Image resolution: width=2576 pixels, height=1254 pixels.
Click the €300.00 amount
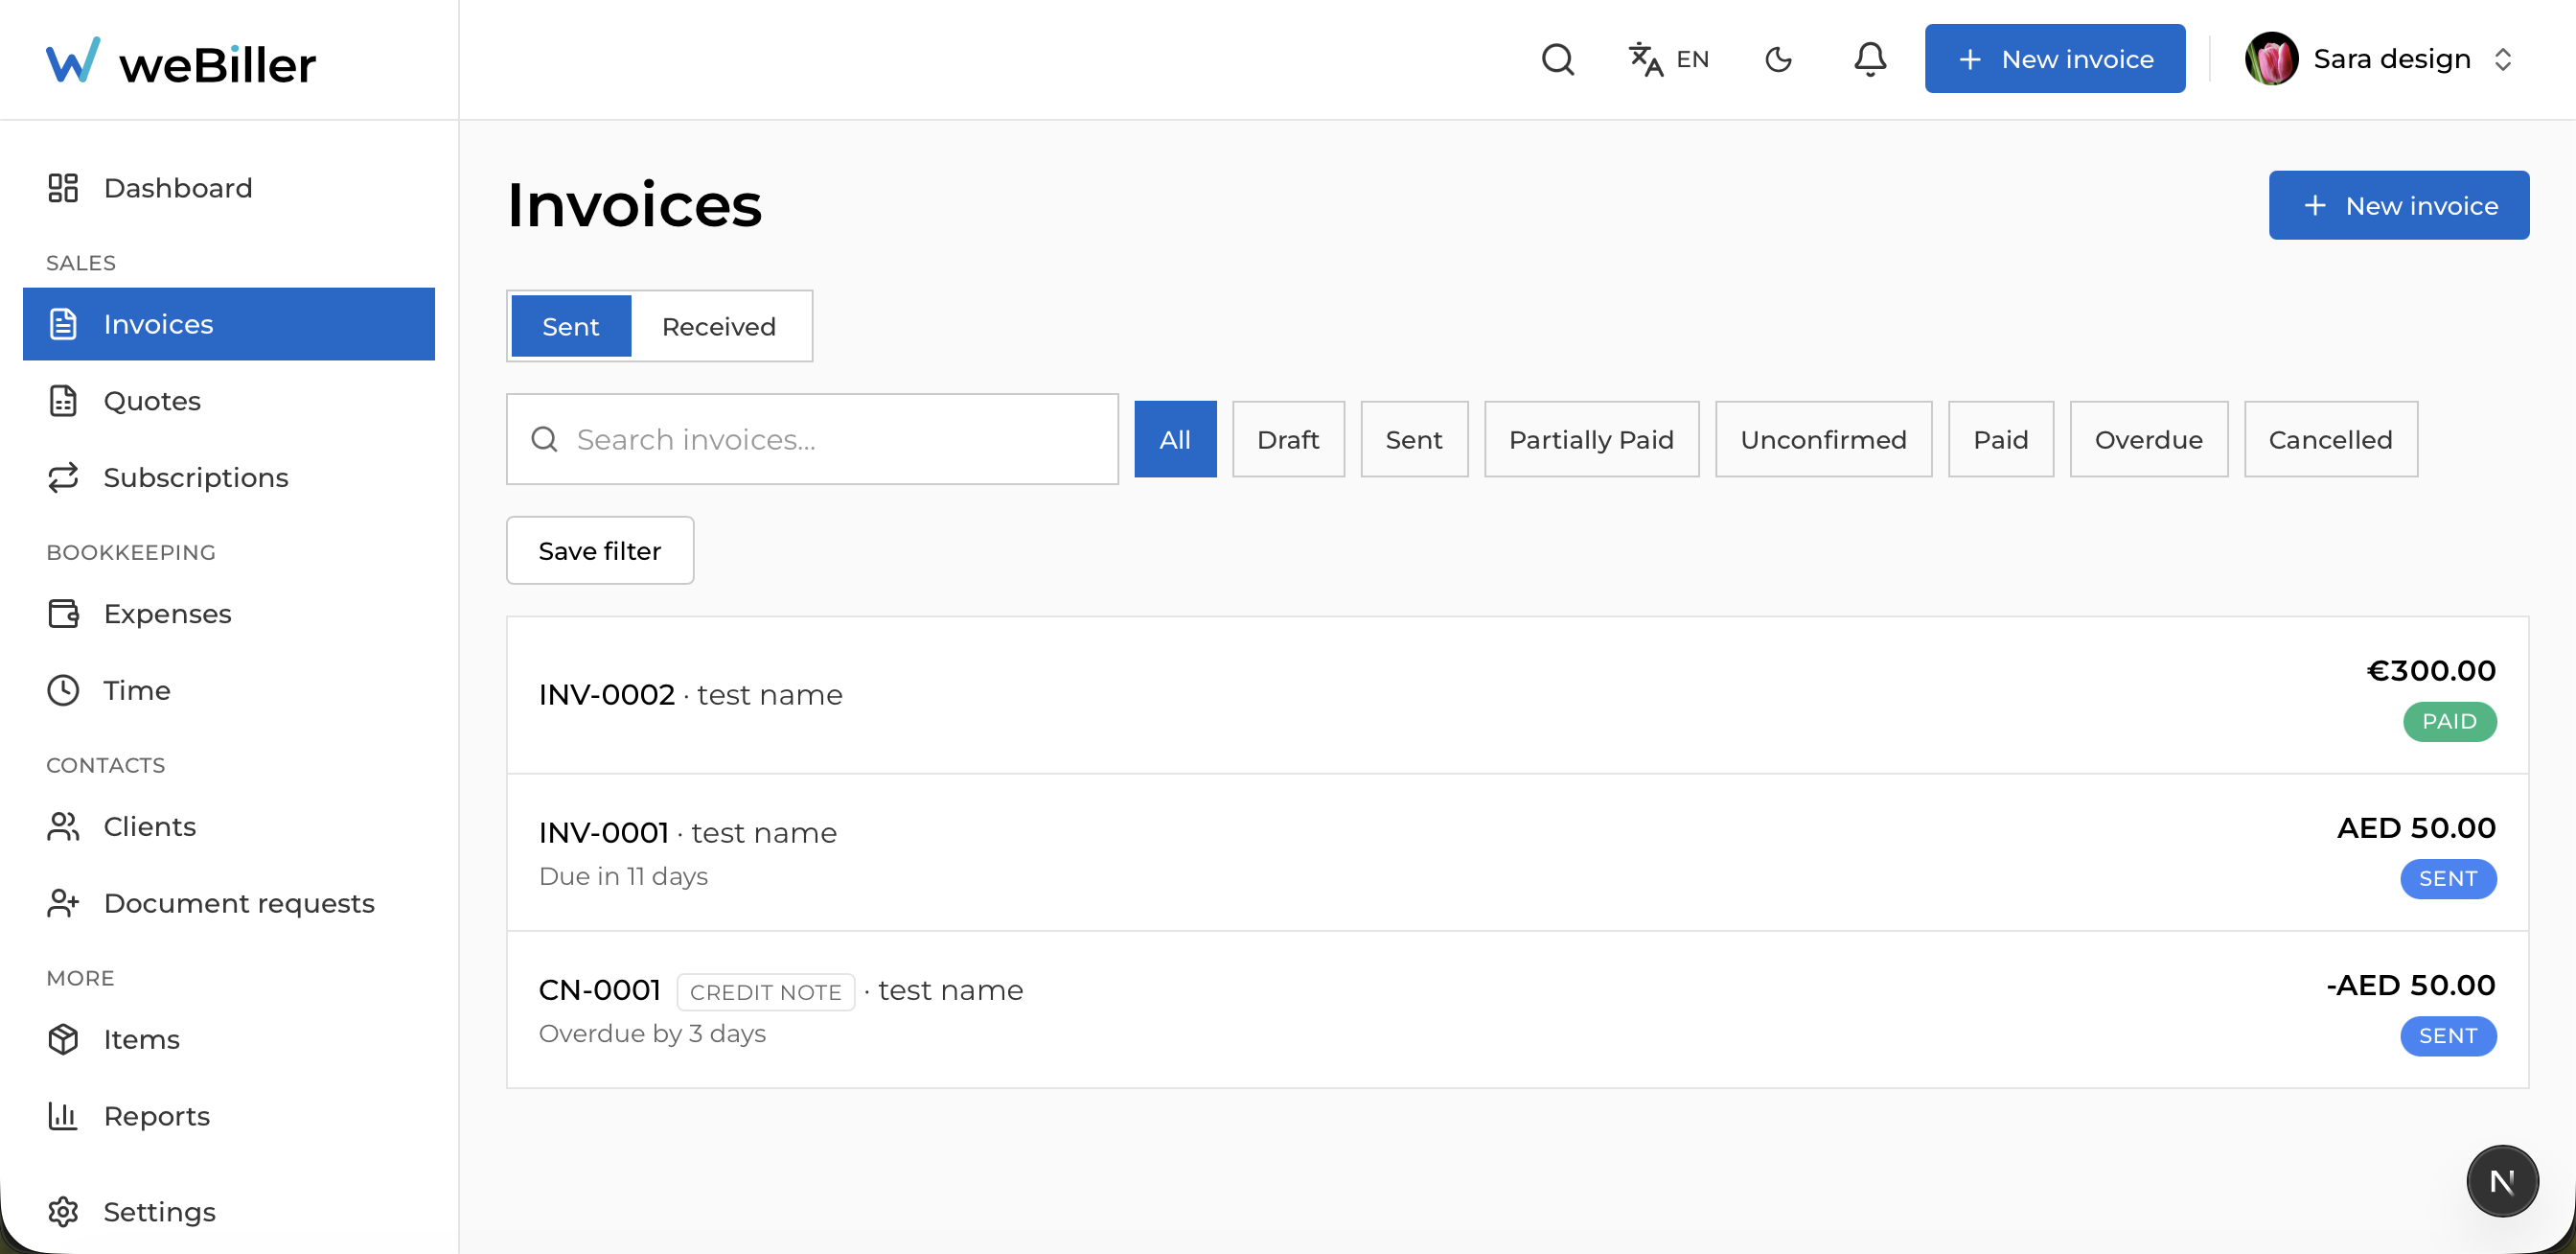pyautogui.click(x=2431, y=670)
